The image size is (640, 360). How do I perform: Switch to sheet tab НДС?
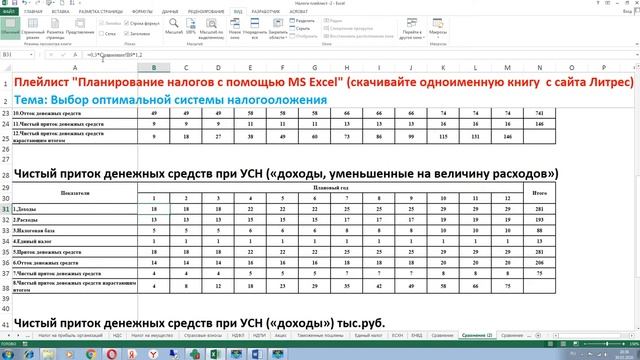[x=117, y=336]
